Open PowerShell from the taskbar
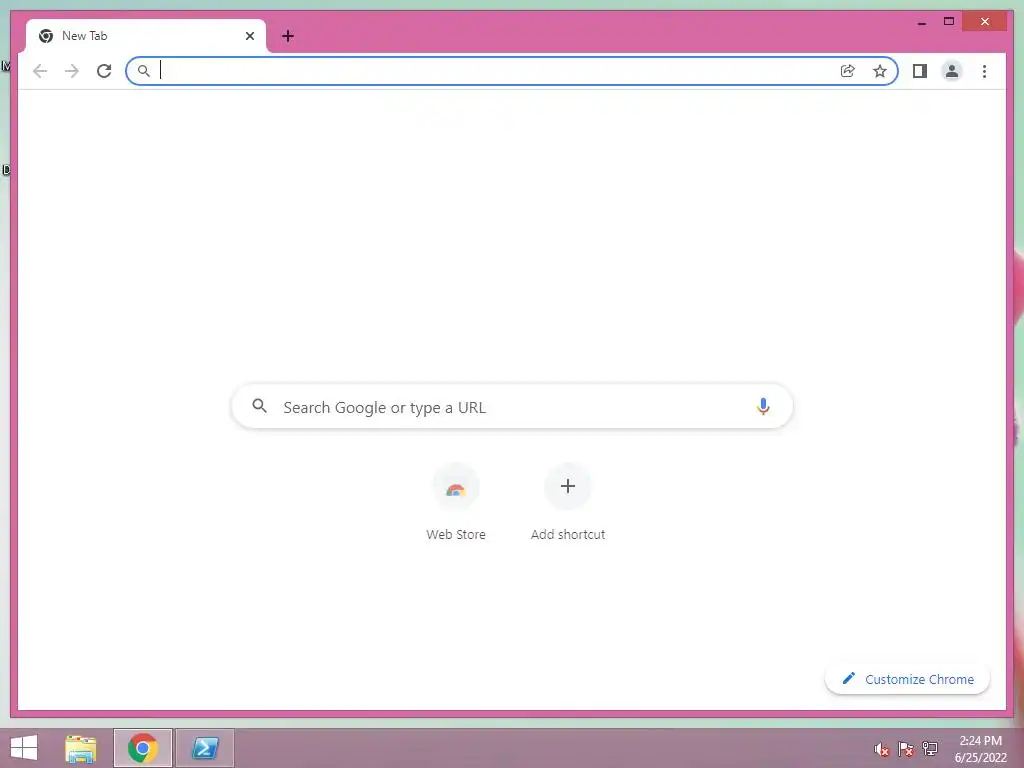 205,748
